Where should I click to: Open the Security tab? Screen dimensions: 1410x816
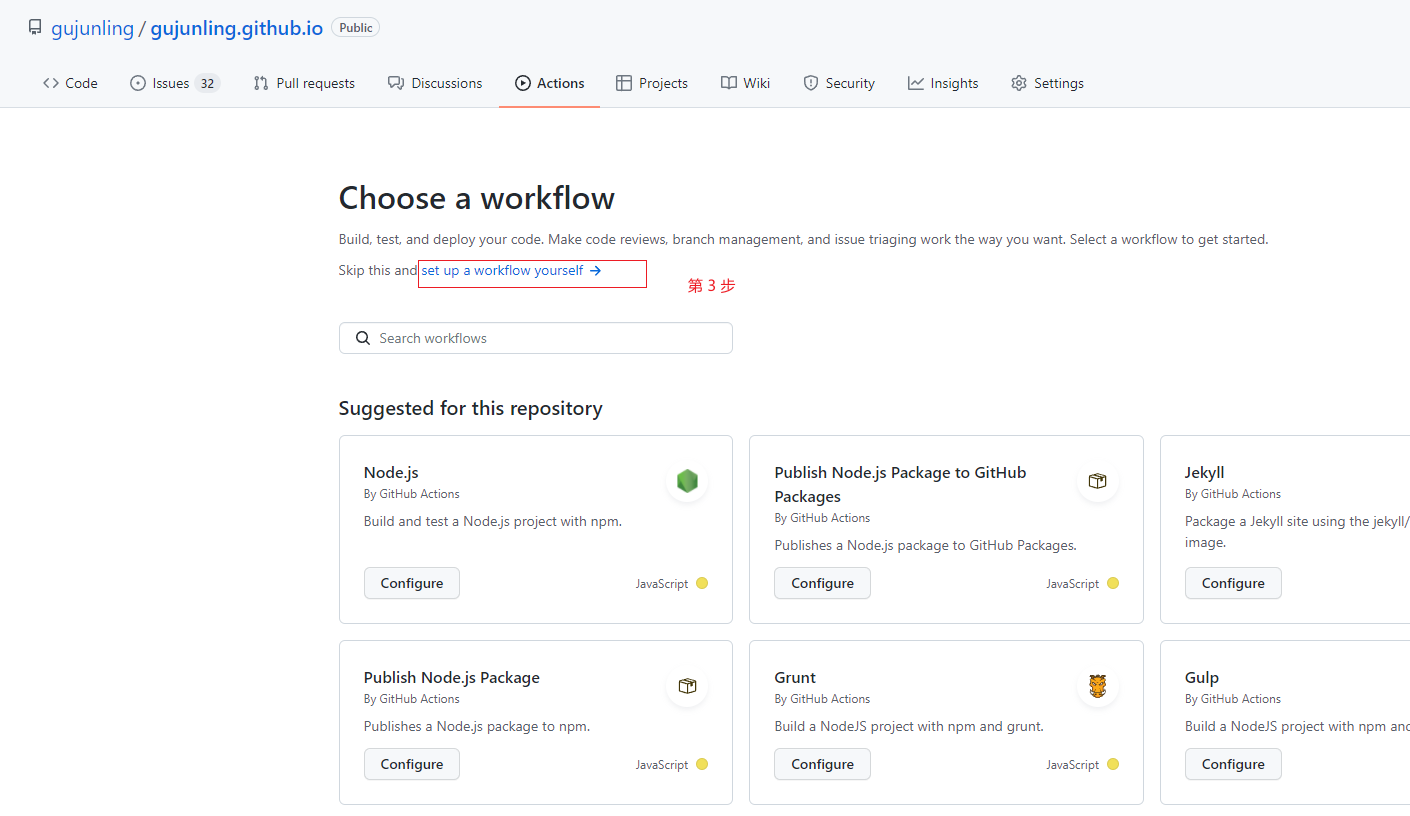[839, 83]
